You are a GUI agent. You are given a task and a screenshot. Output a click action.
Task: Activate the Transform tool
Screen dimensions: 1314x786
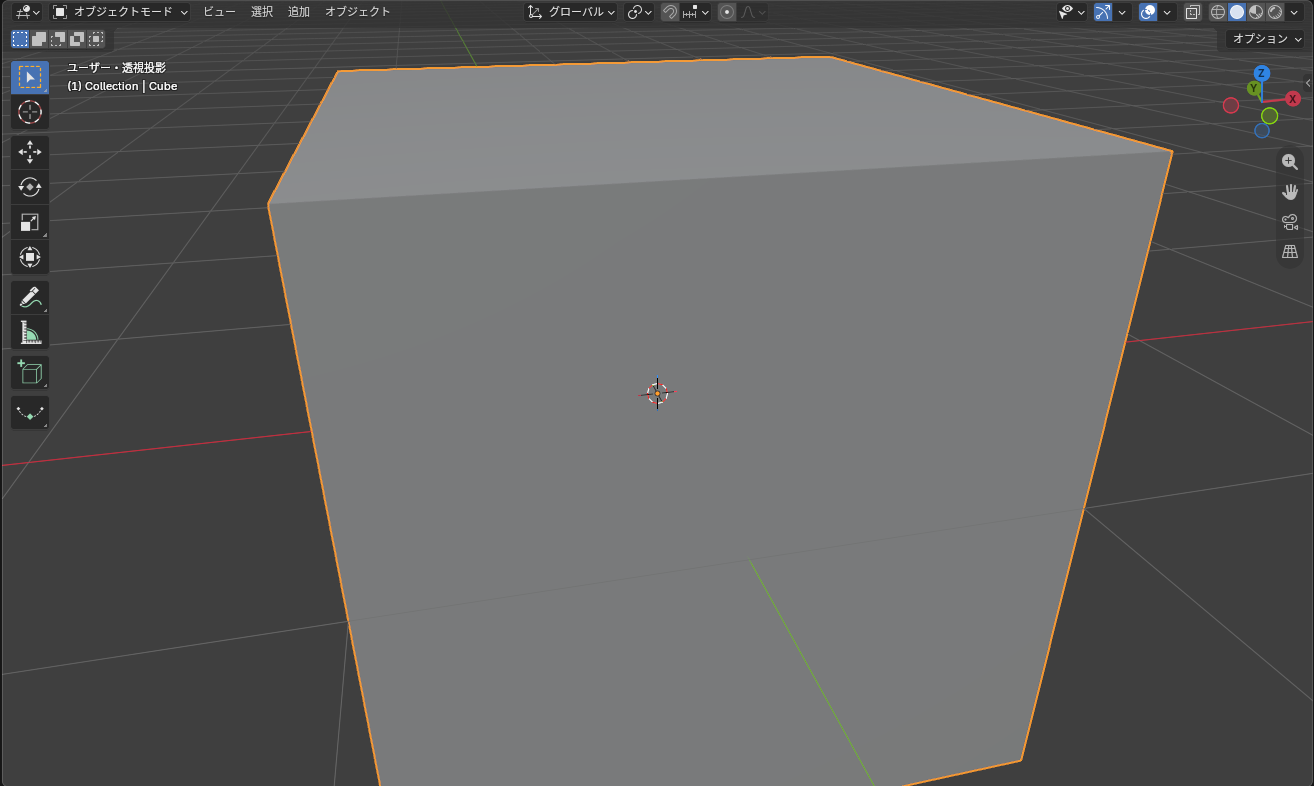point(30,257)
